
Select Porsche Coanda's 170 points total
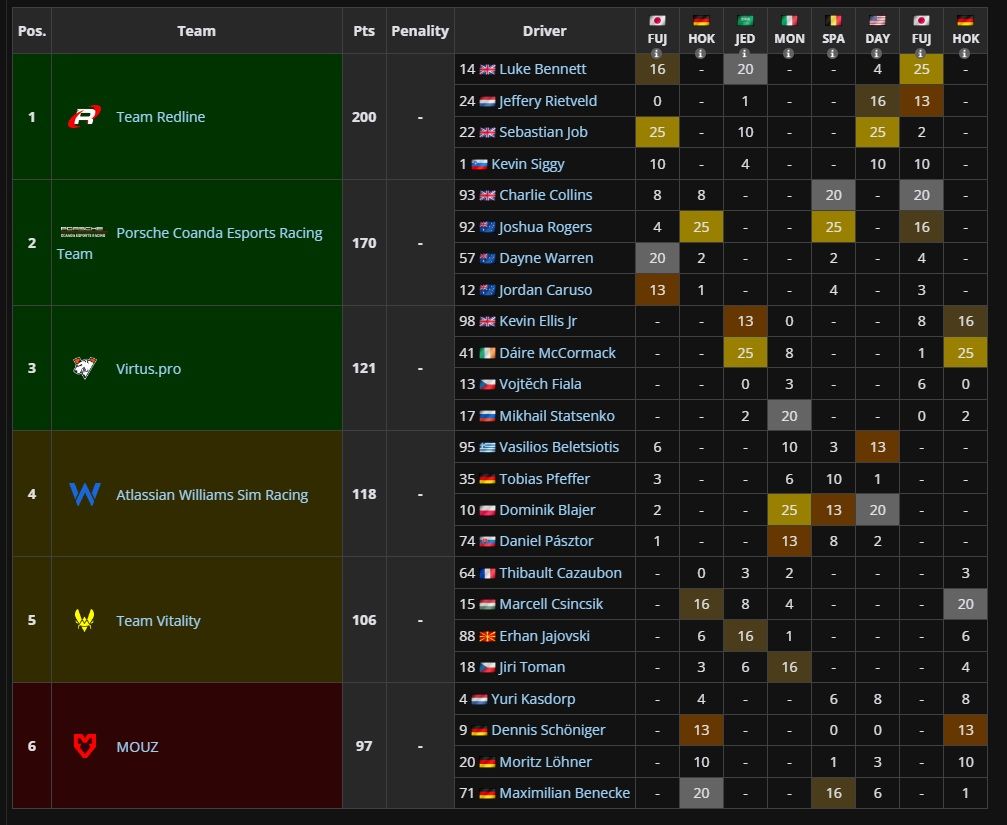364,243
